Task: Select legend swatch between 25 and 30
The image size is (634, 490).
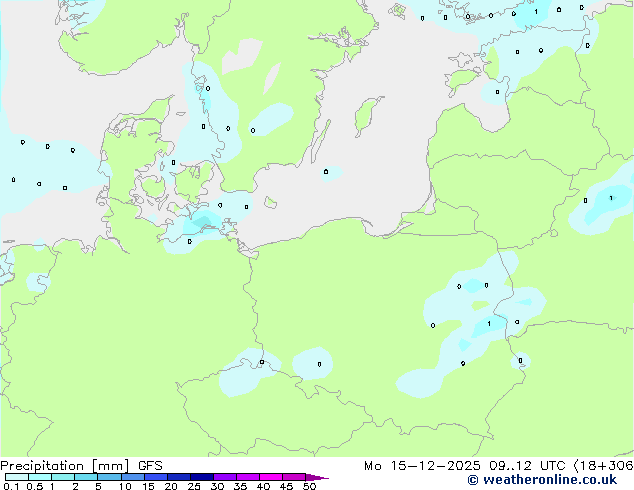Action: pos(202,477)
